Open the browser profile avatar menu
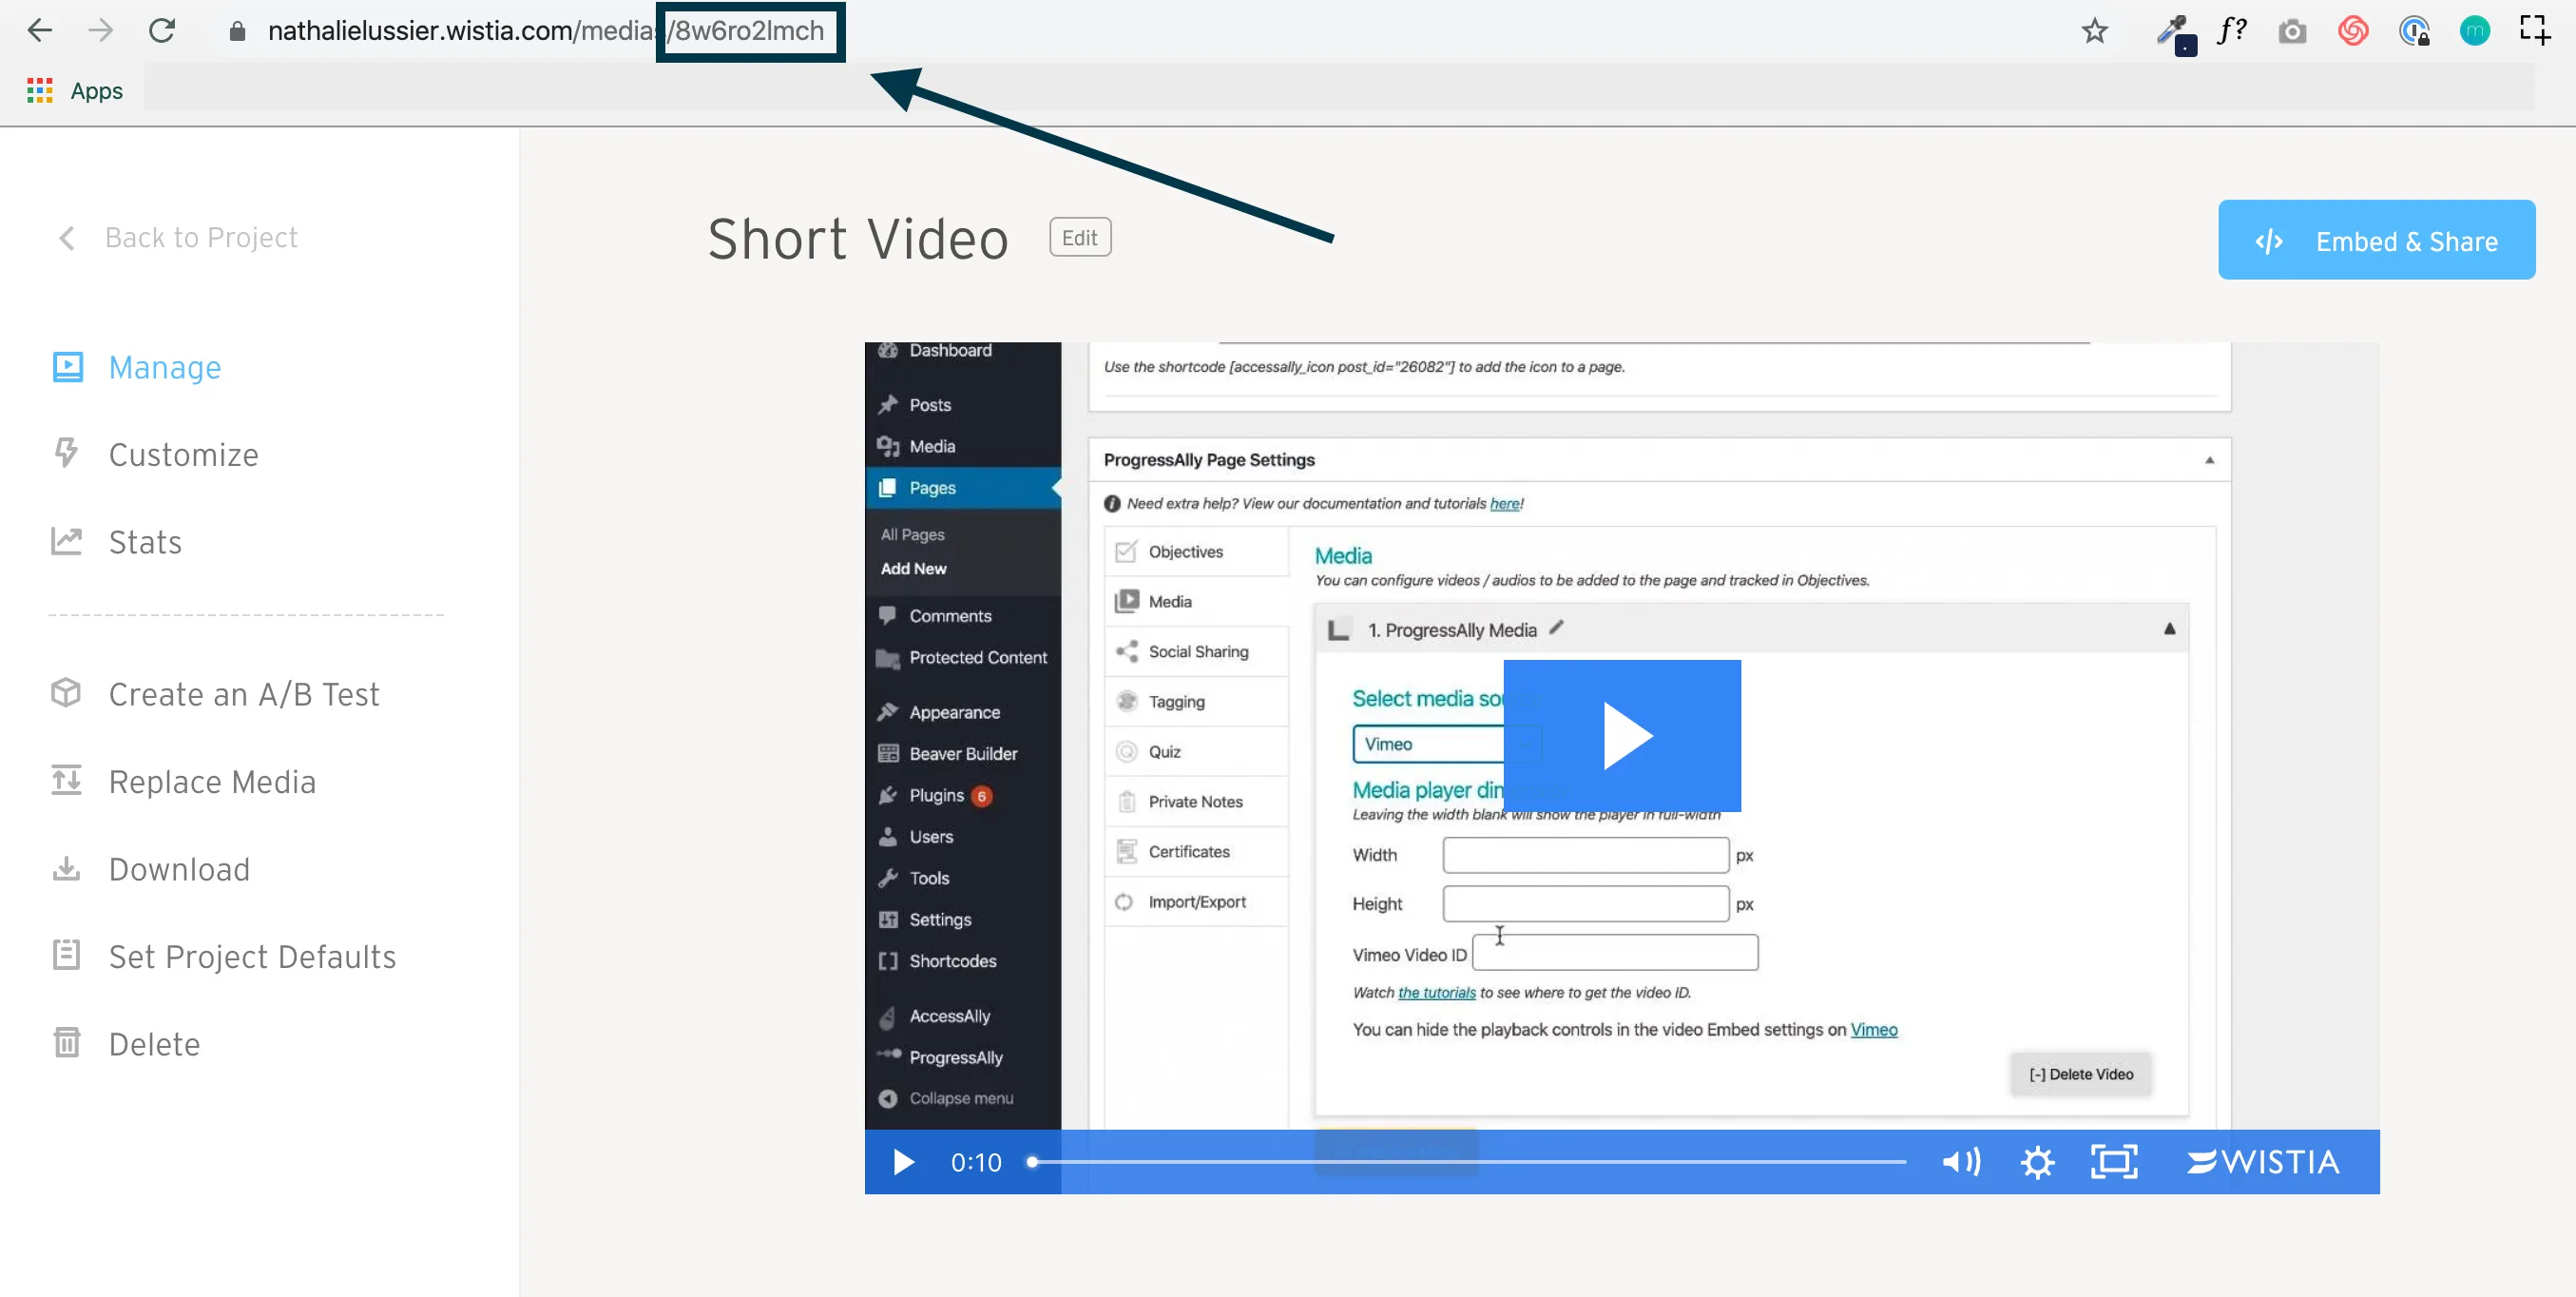 coord(2475,31)
